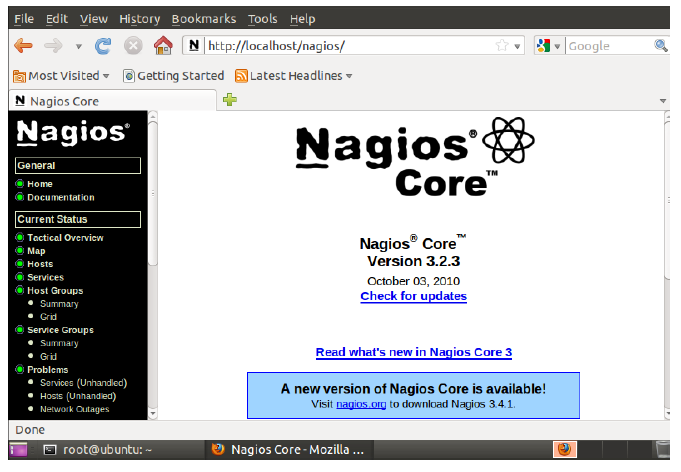681x472 pixels.
Task: Open the Getting Started bookmark
Action: tap(174, 76)
